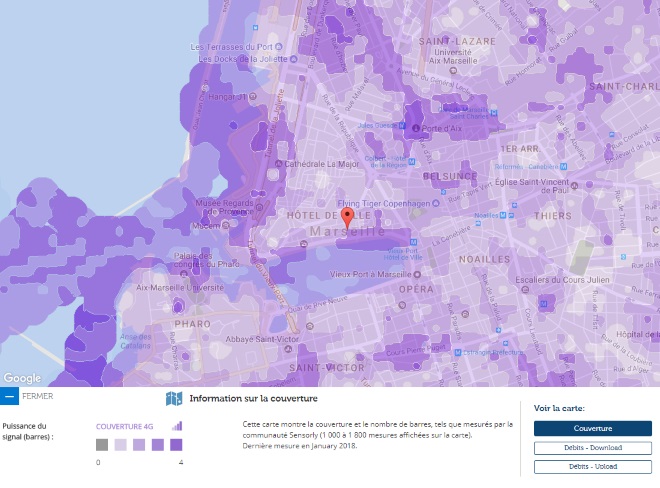660x488 pixels.
Task: Click the La Canebière street label
Action: (451, 236)
